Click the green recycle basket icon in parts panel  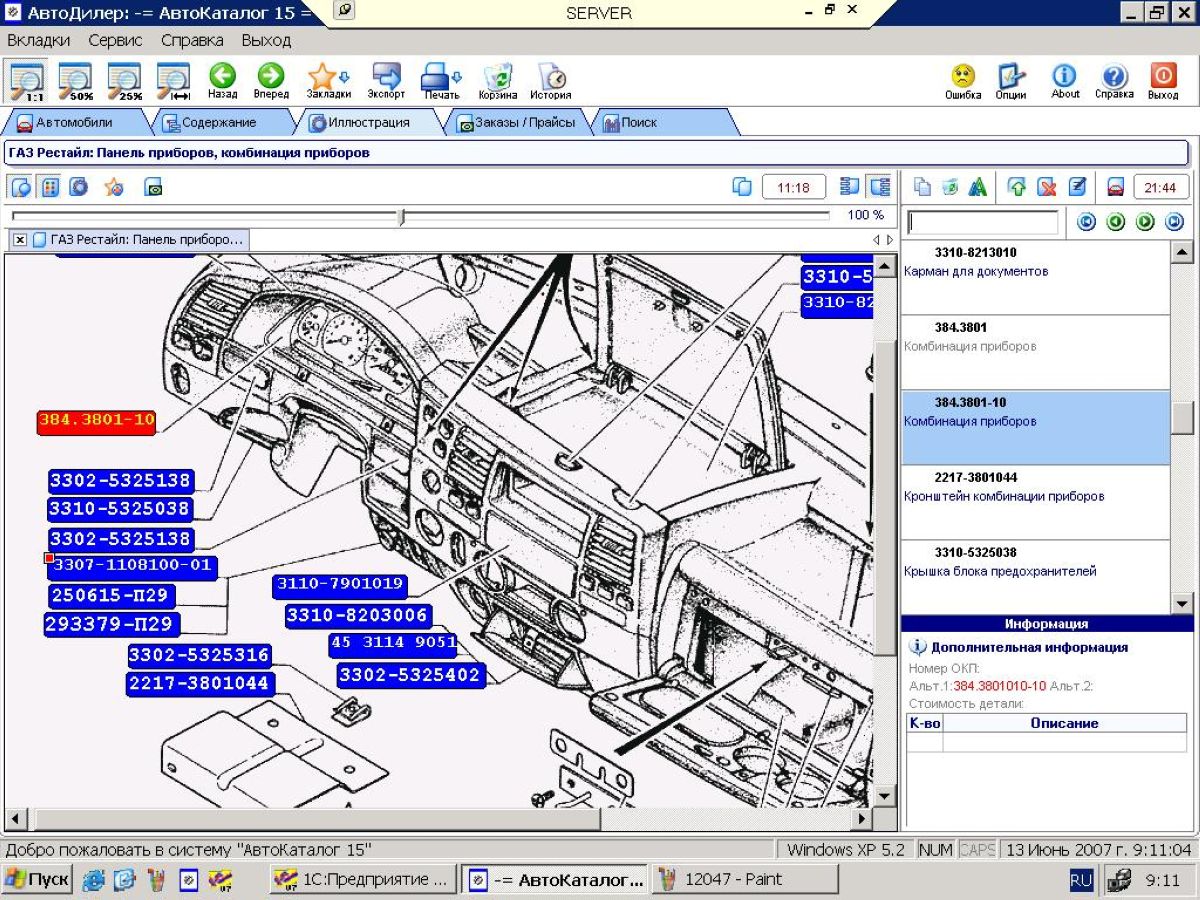950,187
